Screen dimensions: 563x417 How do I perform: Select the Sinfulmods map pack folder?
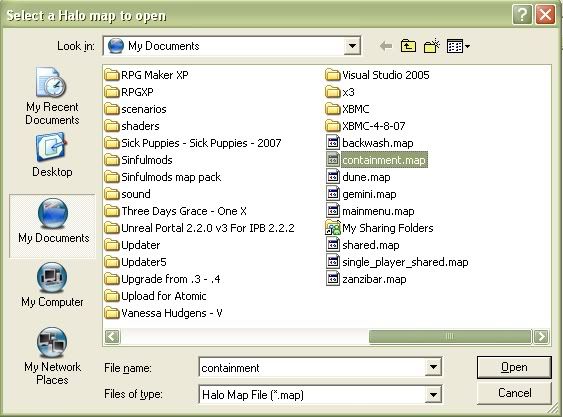[x=163, y=177]
